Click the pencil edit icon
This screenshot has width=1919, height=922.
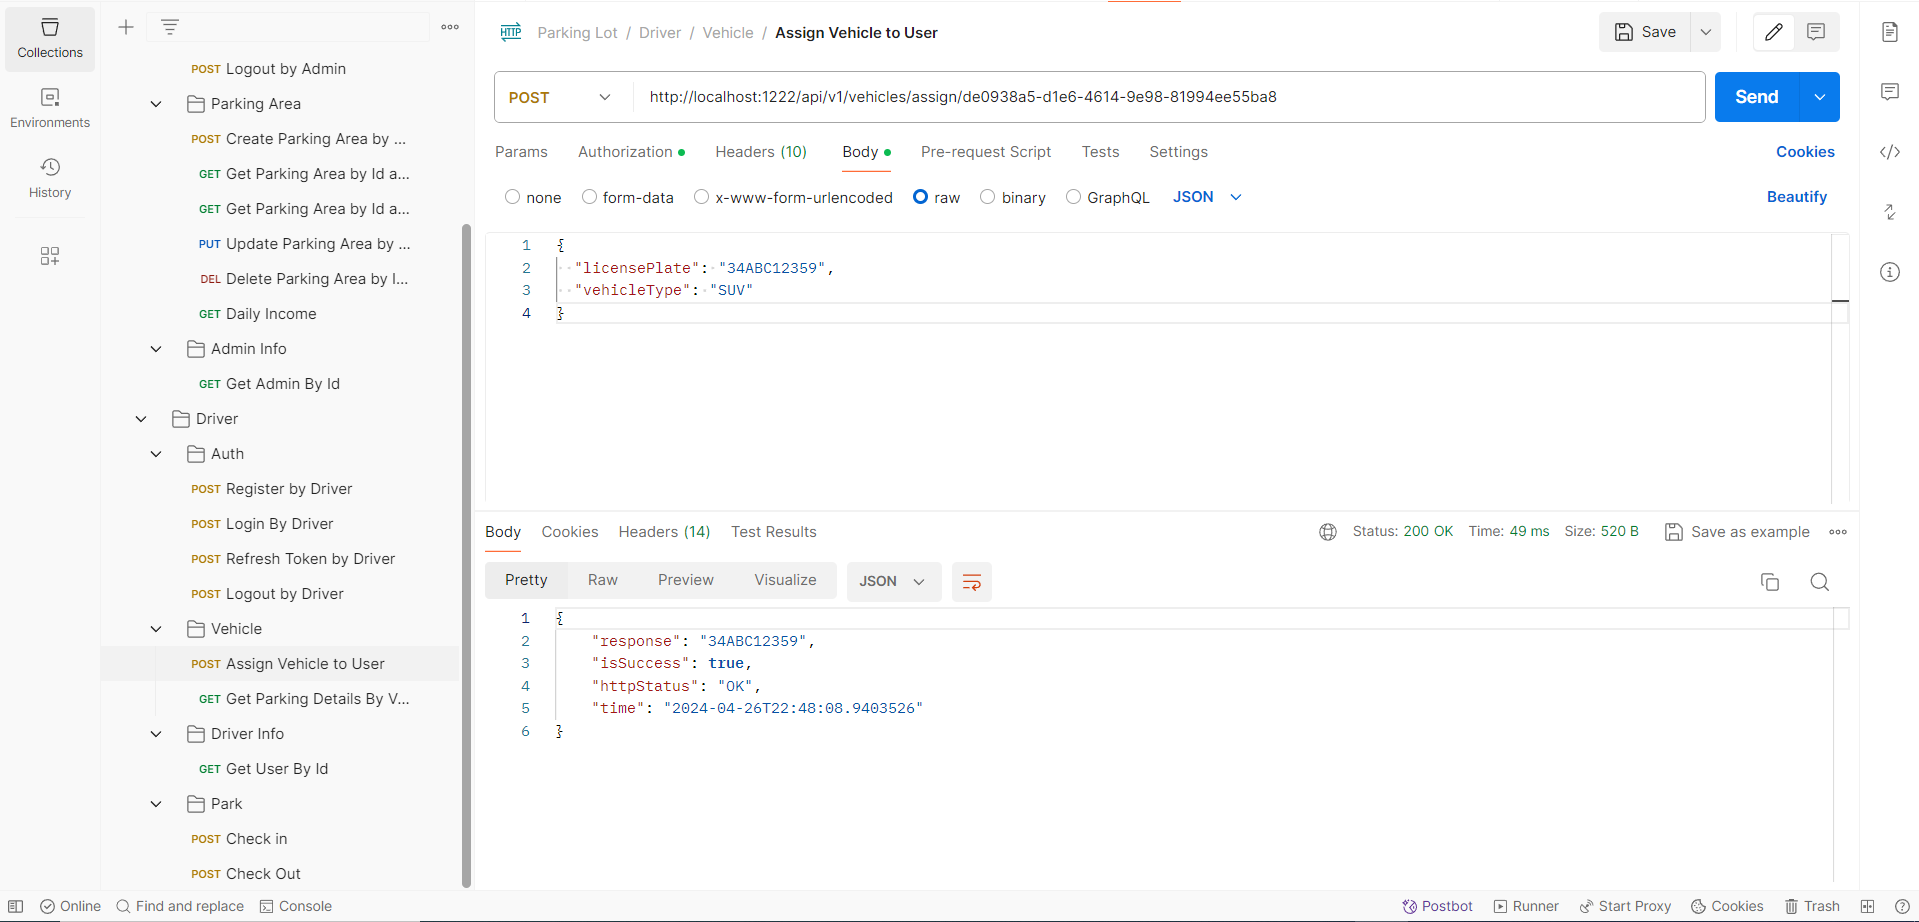point(1774,32)
